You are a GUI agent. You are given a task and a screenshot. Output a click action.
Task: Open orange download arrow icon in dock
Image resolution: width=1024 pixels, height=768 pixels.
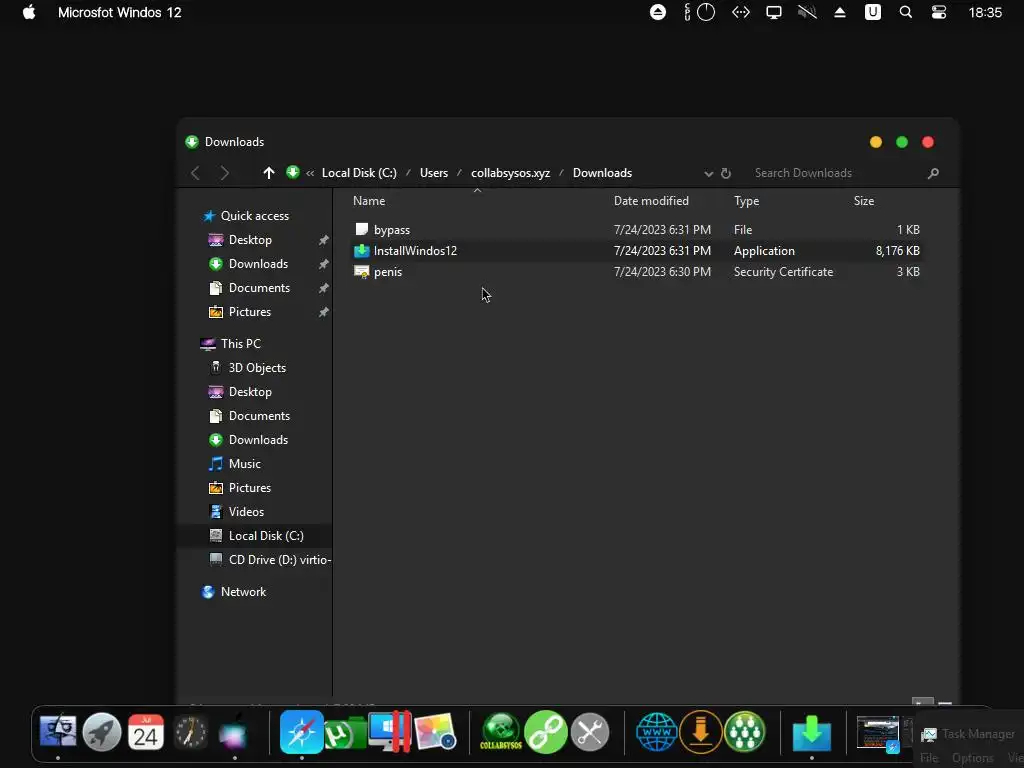(x=701, y=732)
